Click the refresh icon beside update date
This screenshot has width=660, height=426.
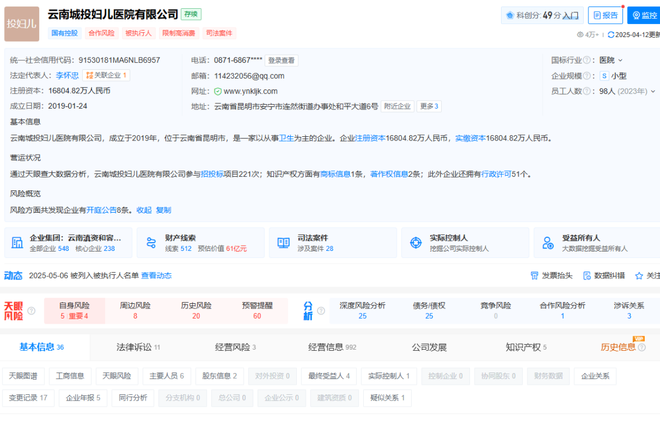click(x=611, y=35)
